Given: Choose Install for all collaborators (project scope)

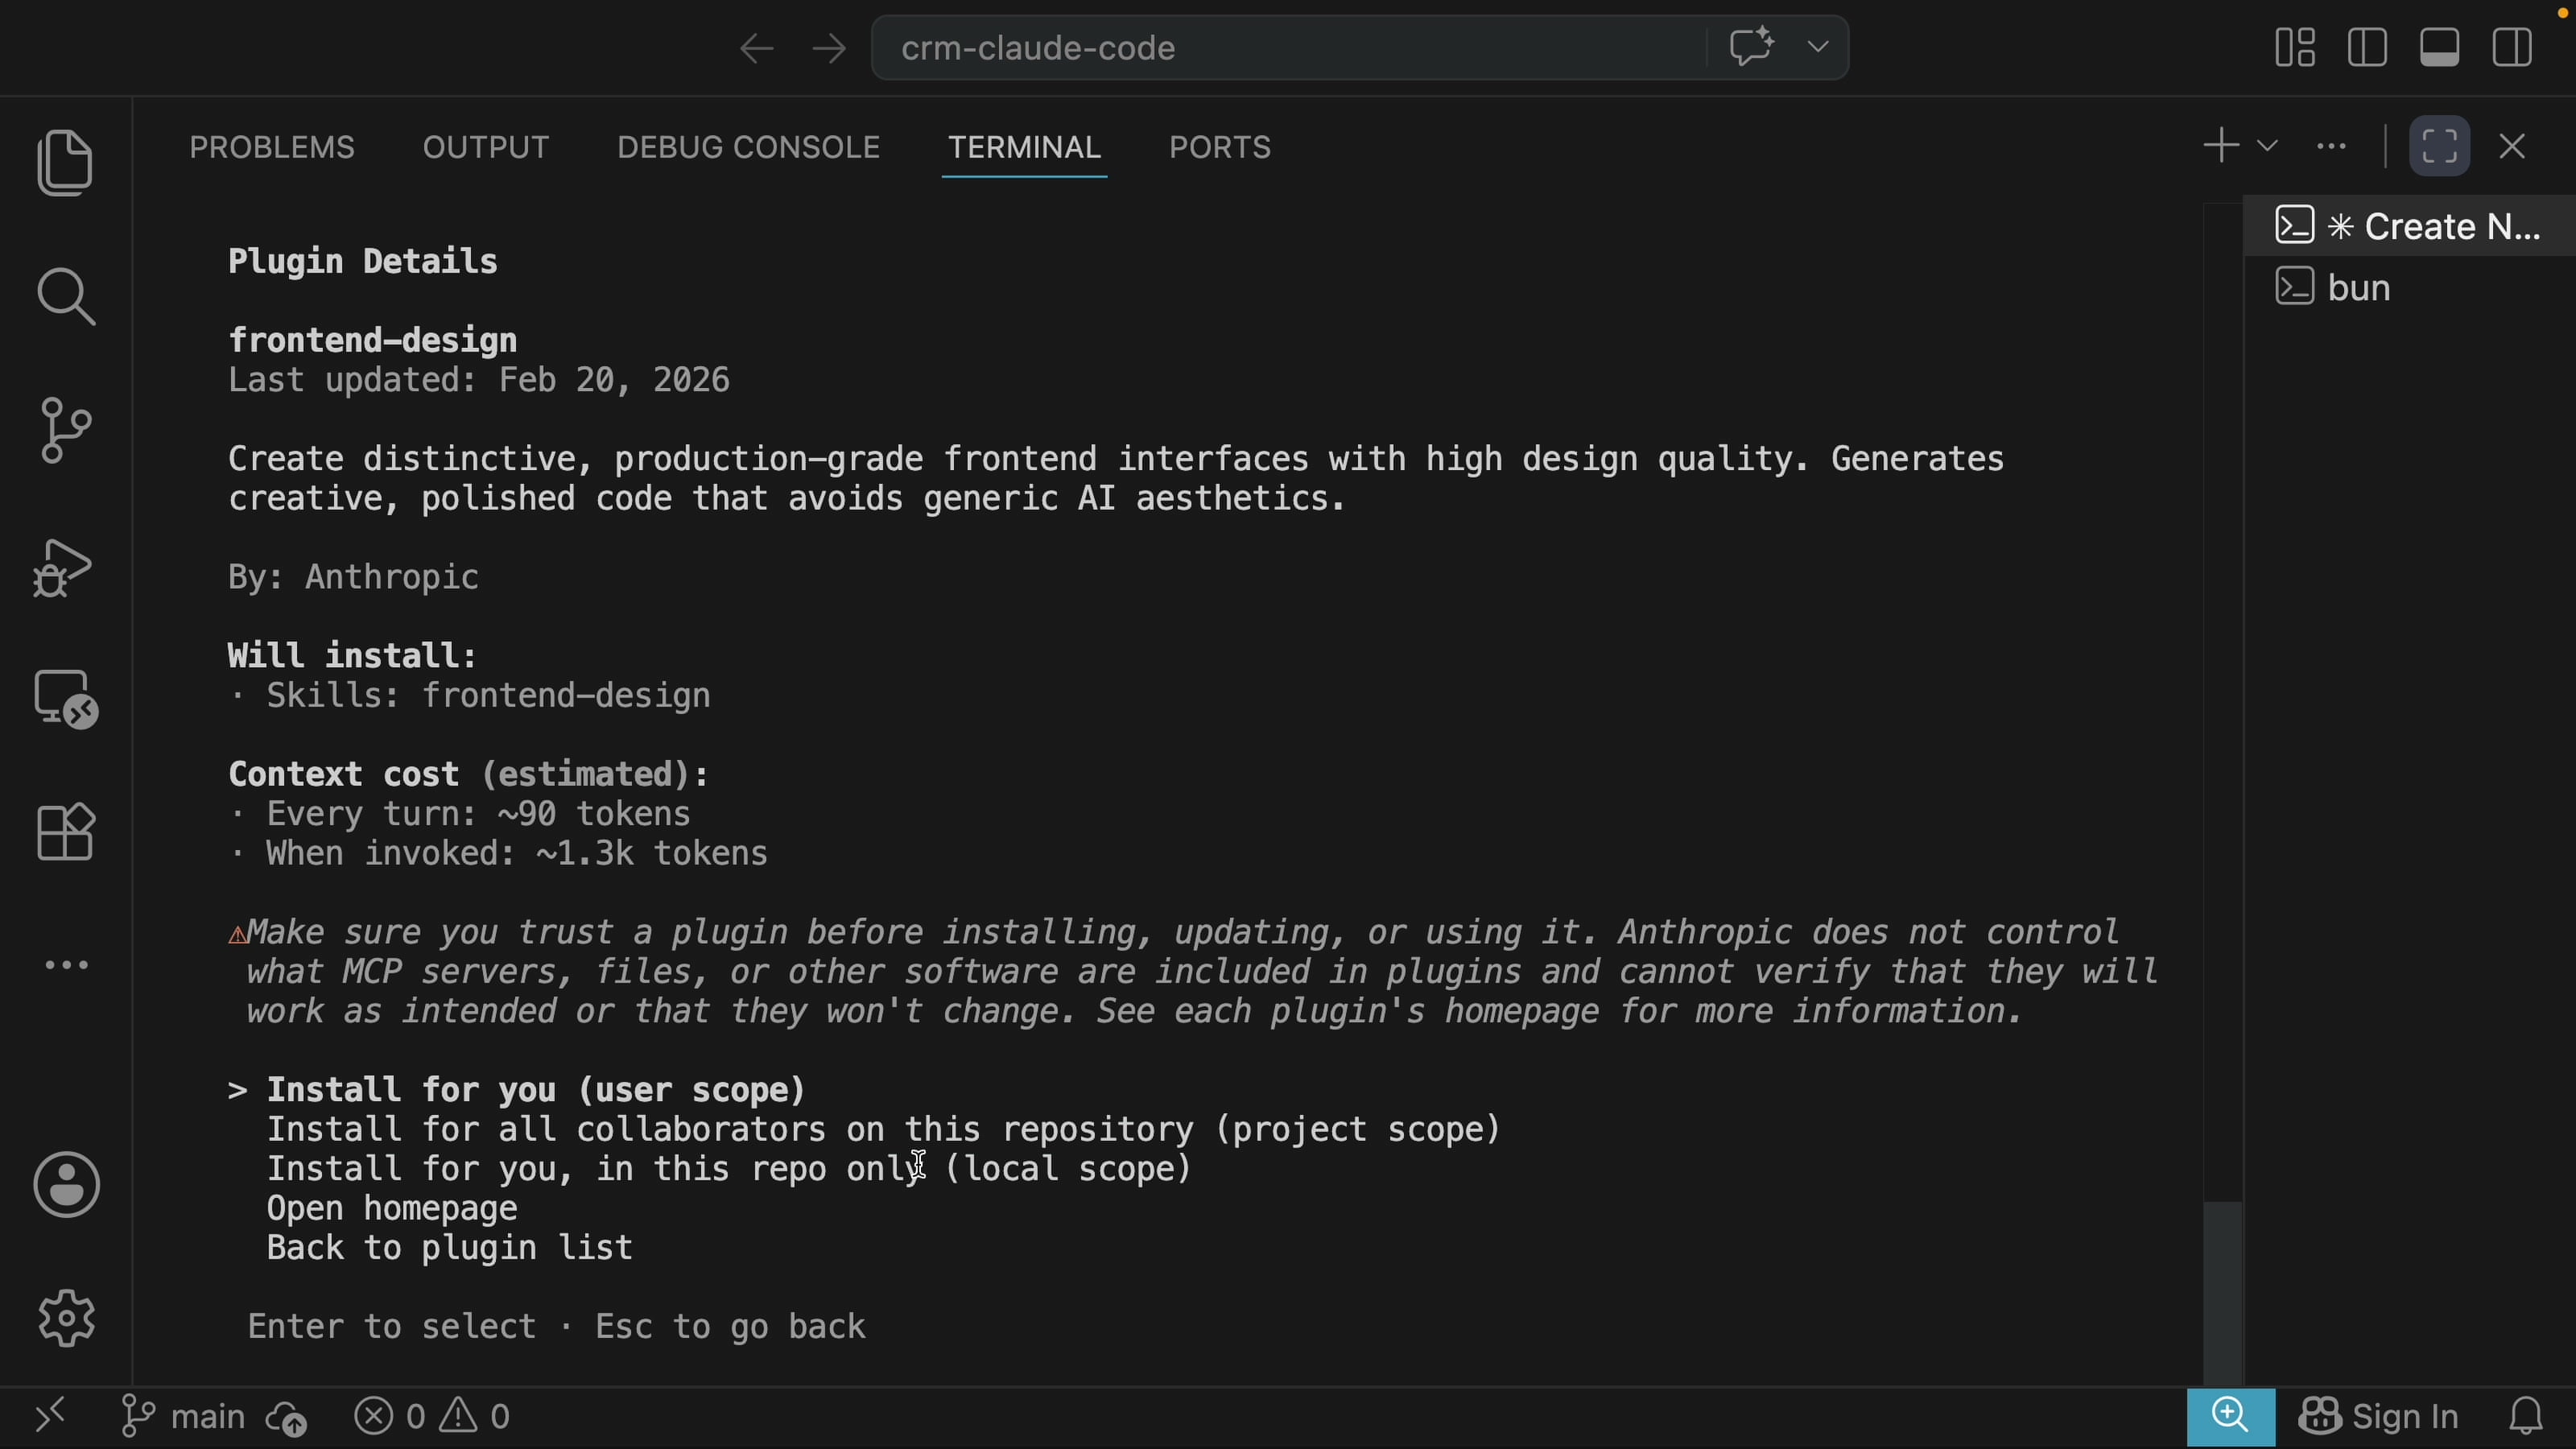Looking at the screenshot, I should pos(883,1129).
